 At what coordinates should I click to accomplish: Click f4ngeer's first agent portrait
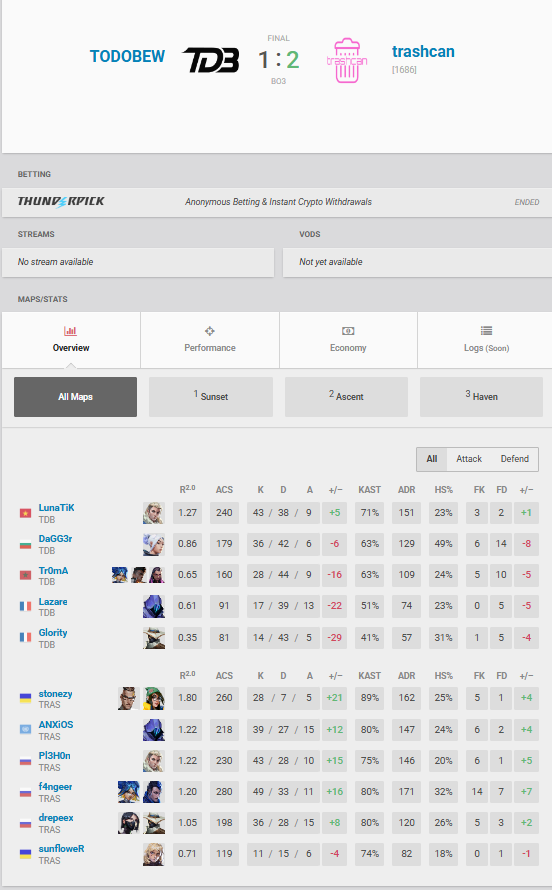point(129,792)
